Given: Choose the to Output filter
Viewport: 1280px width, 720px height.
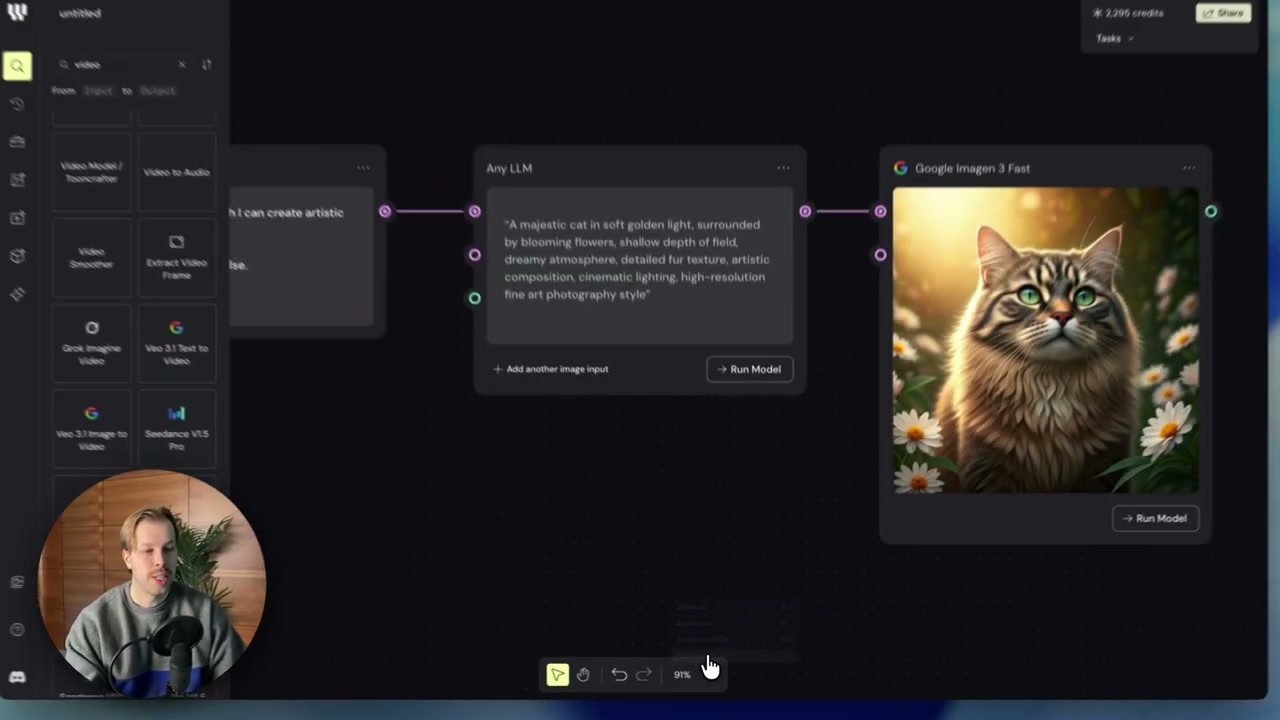Looking at the screenshot, I should [157, 91].
